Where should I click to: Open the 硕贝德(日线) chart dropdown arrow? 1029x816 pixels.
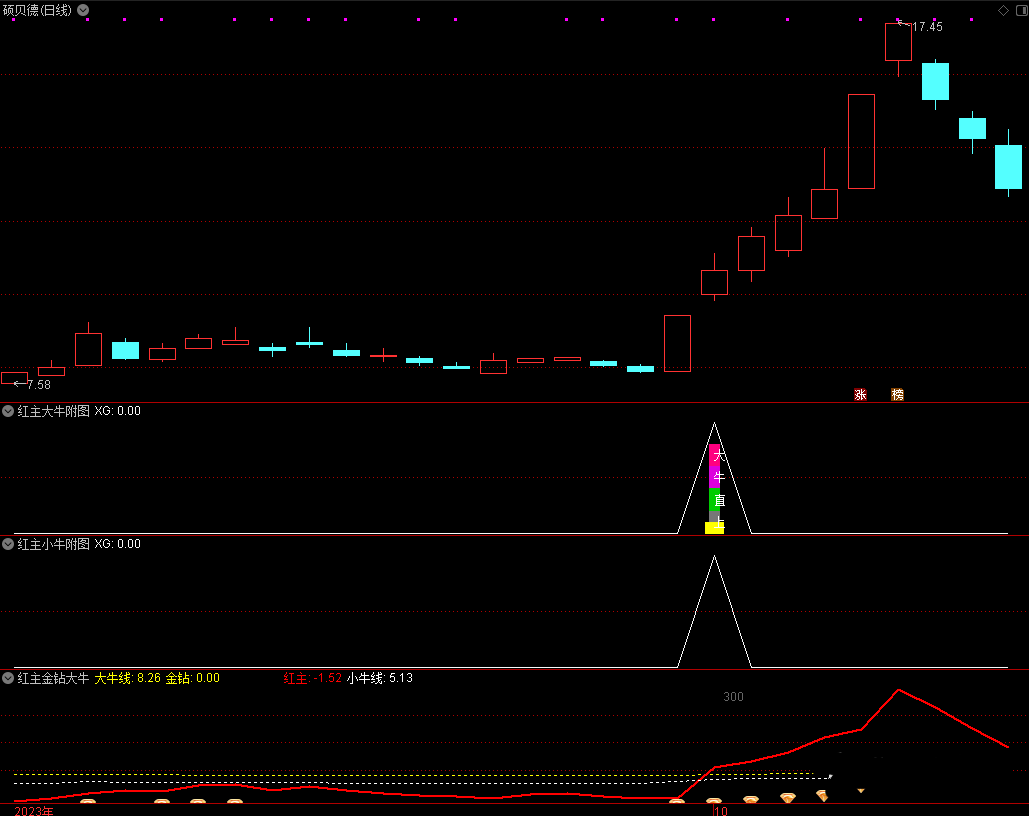(x=83, y=10)
